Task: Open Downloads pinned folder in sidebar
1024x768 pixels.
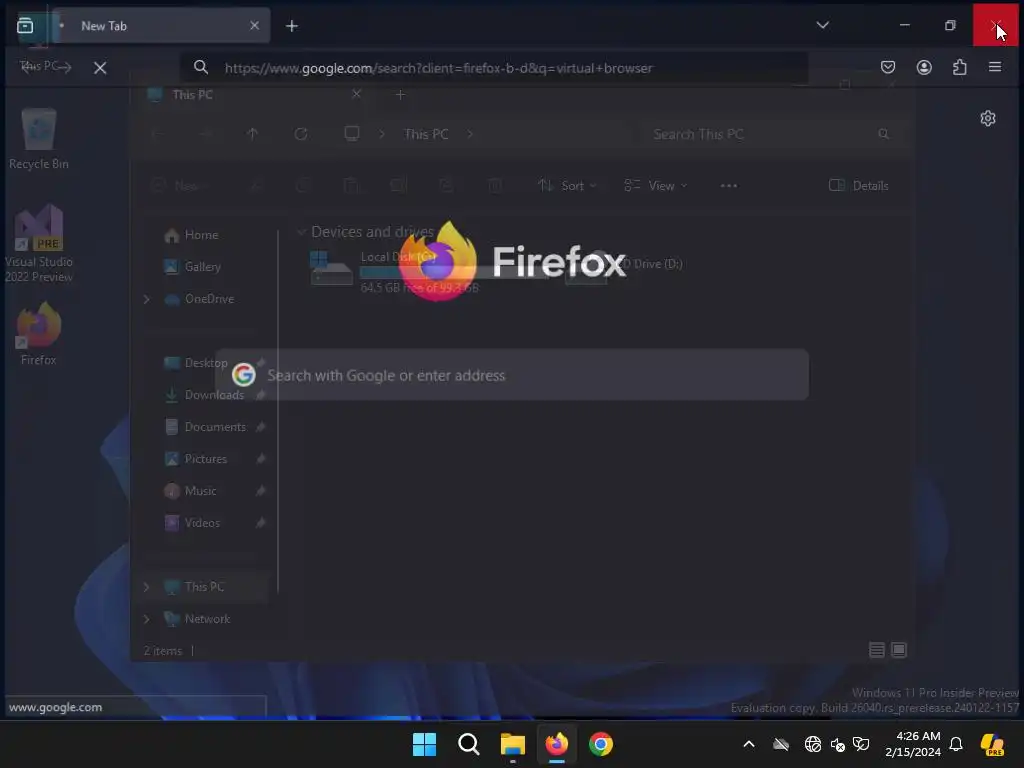Action: click(x=214, y=394)
